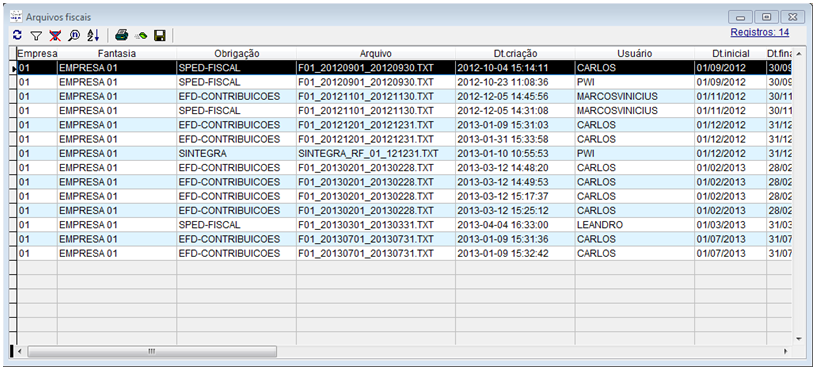
Task: Select the row created 2012-10-04 15:14:11
Action: [404, 68]
